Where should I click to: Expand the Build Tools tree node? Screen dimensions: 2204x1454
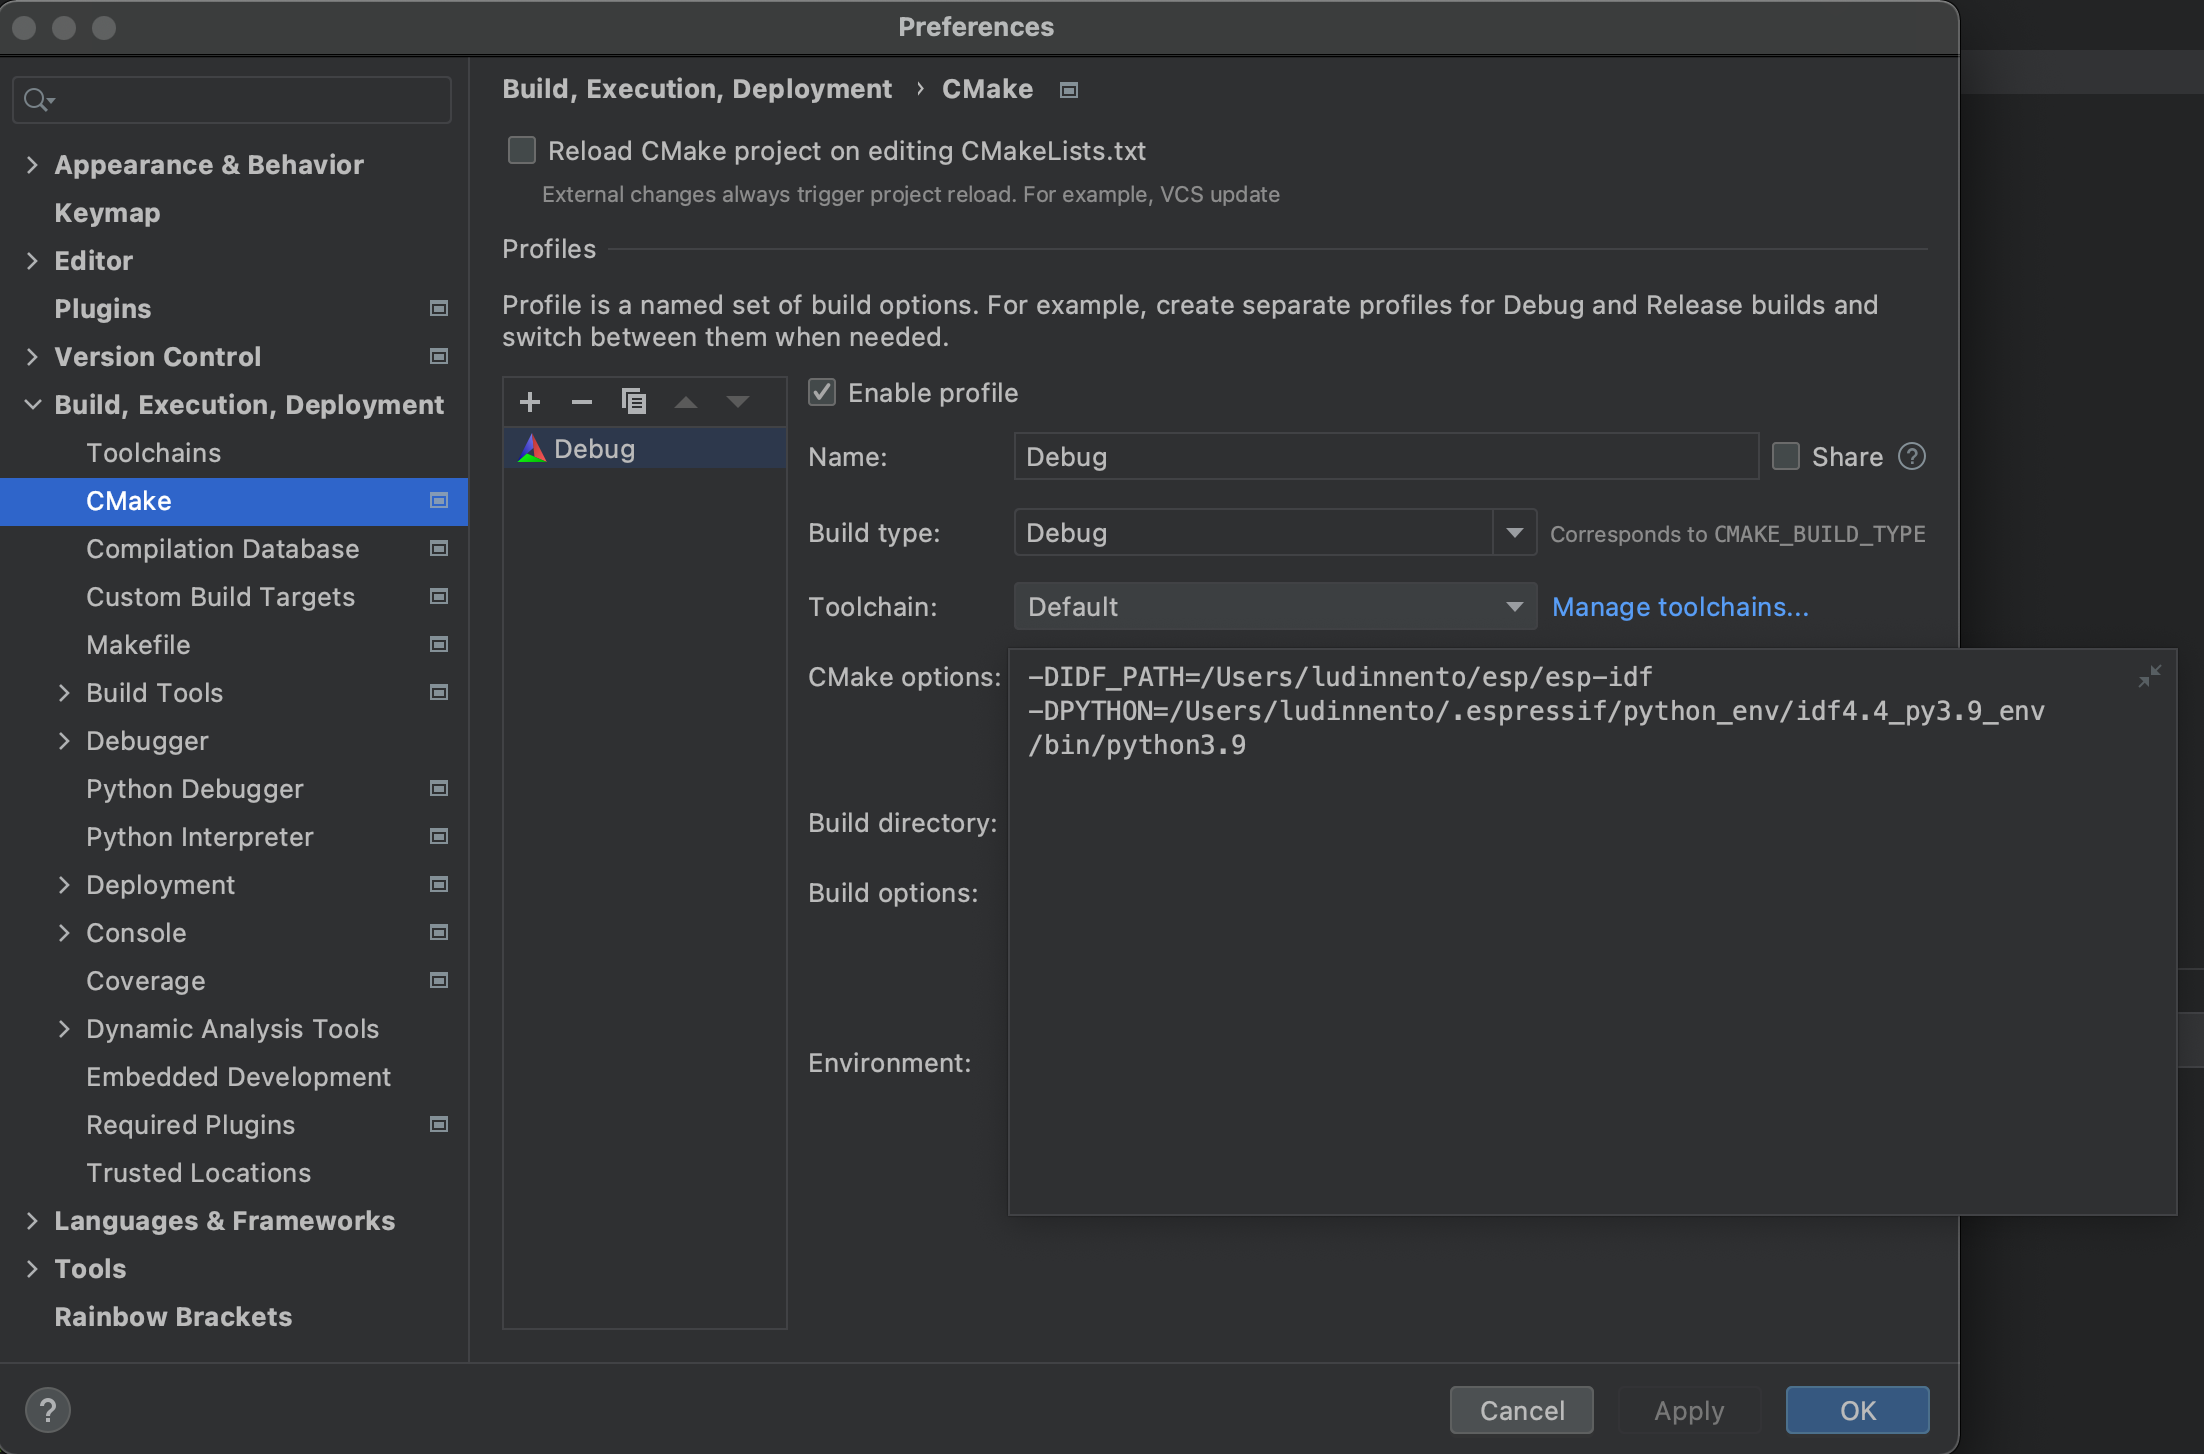click(x=64, y=693)
